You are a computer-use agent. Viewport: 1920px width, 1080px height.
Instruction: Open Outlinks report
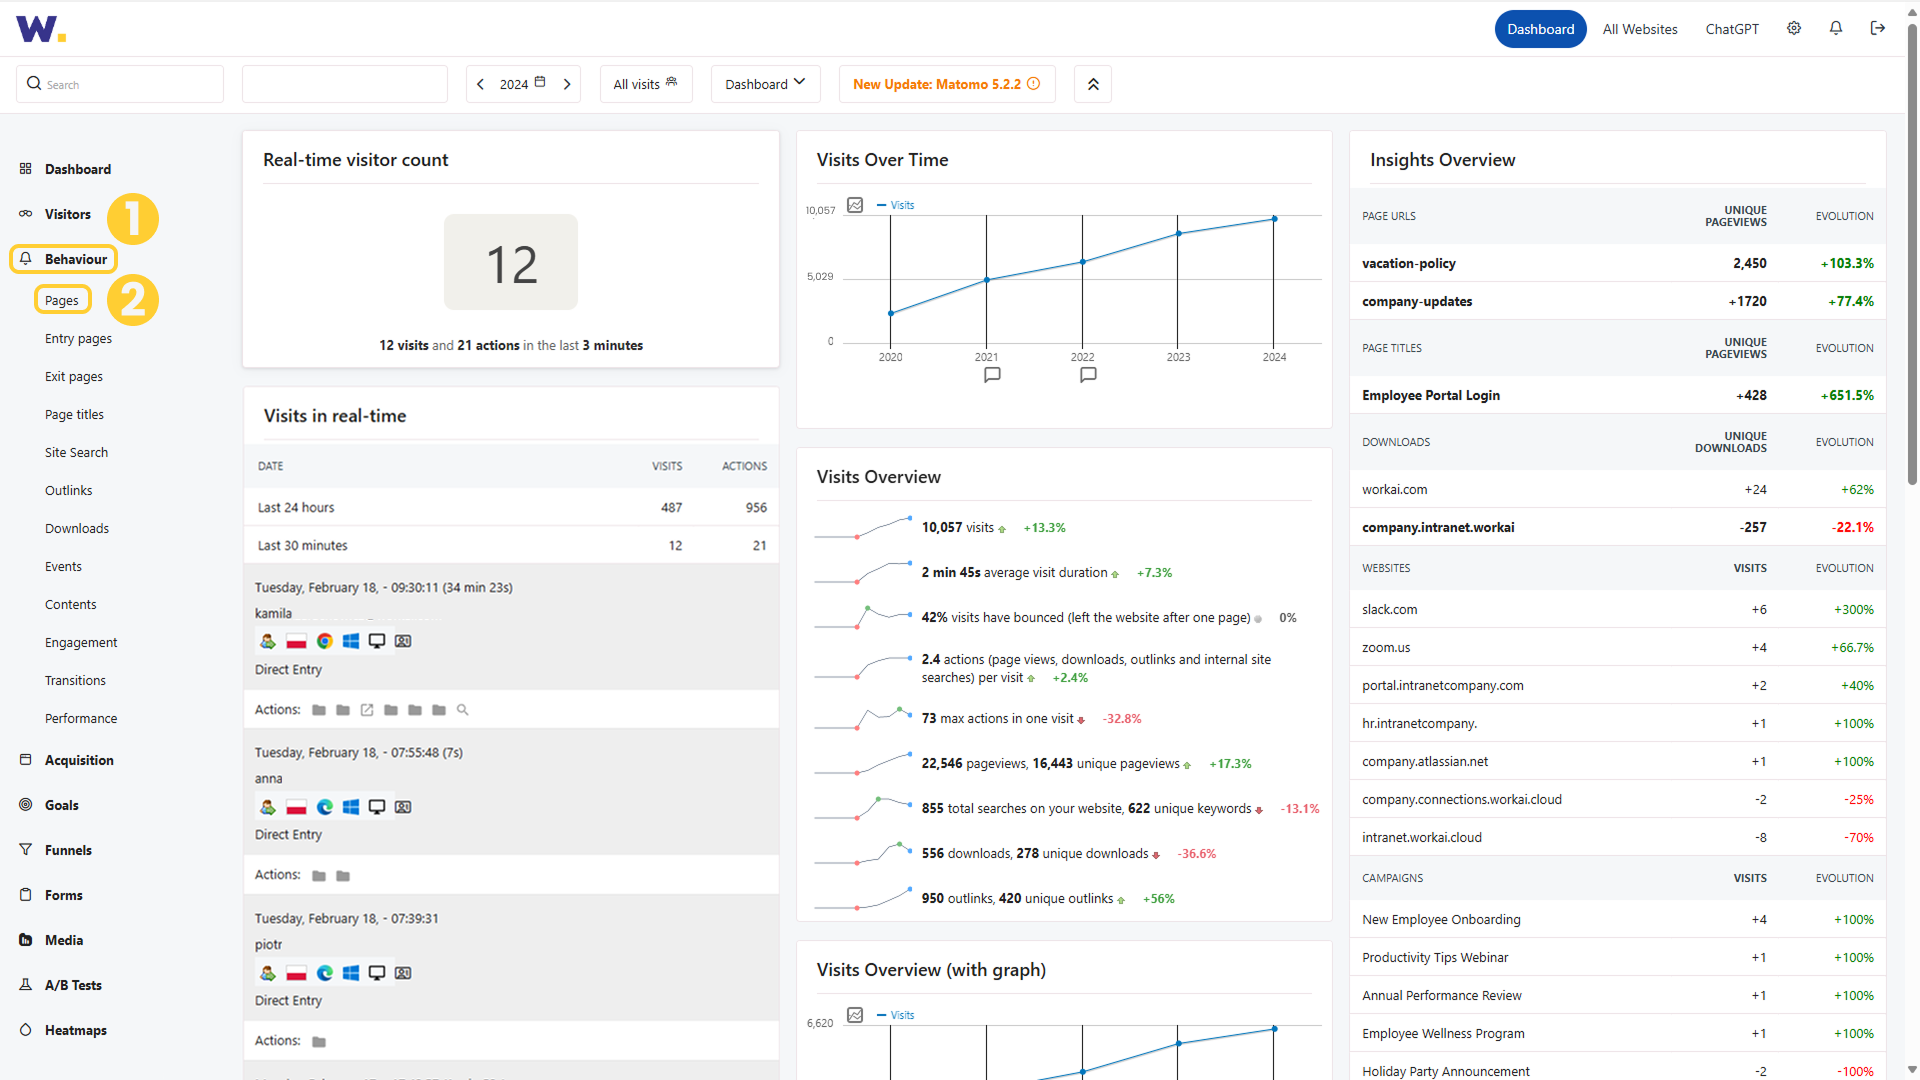click(x=68, y=490)
